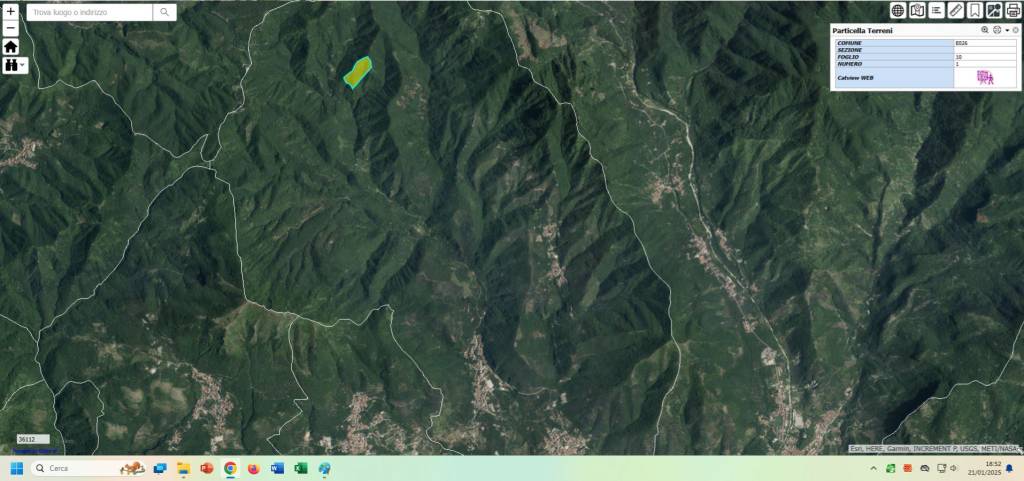Open the print map tool

coord(1013,10)
